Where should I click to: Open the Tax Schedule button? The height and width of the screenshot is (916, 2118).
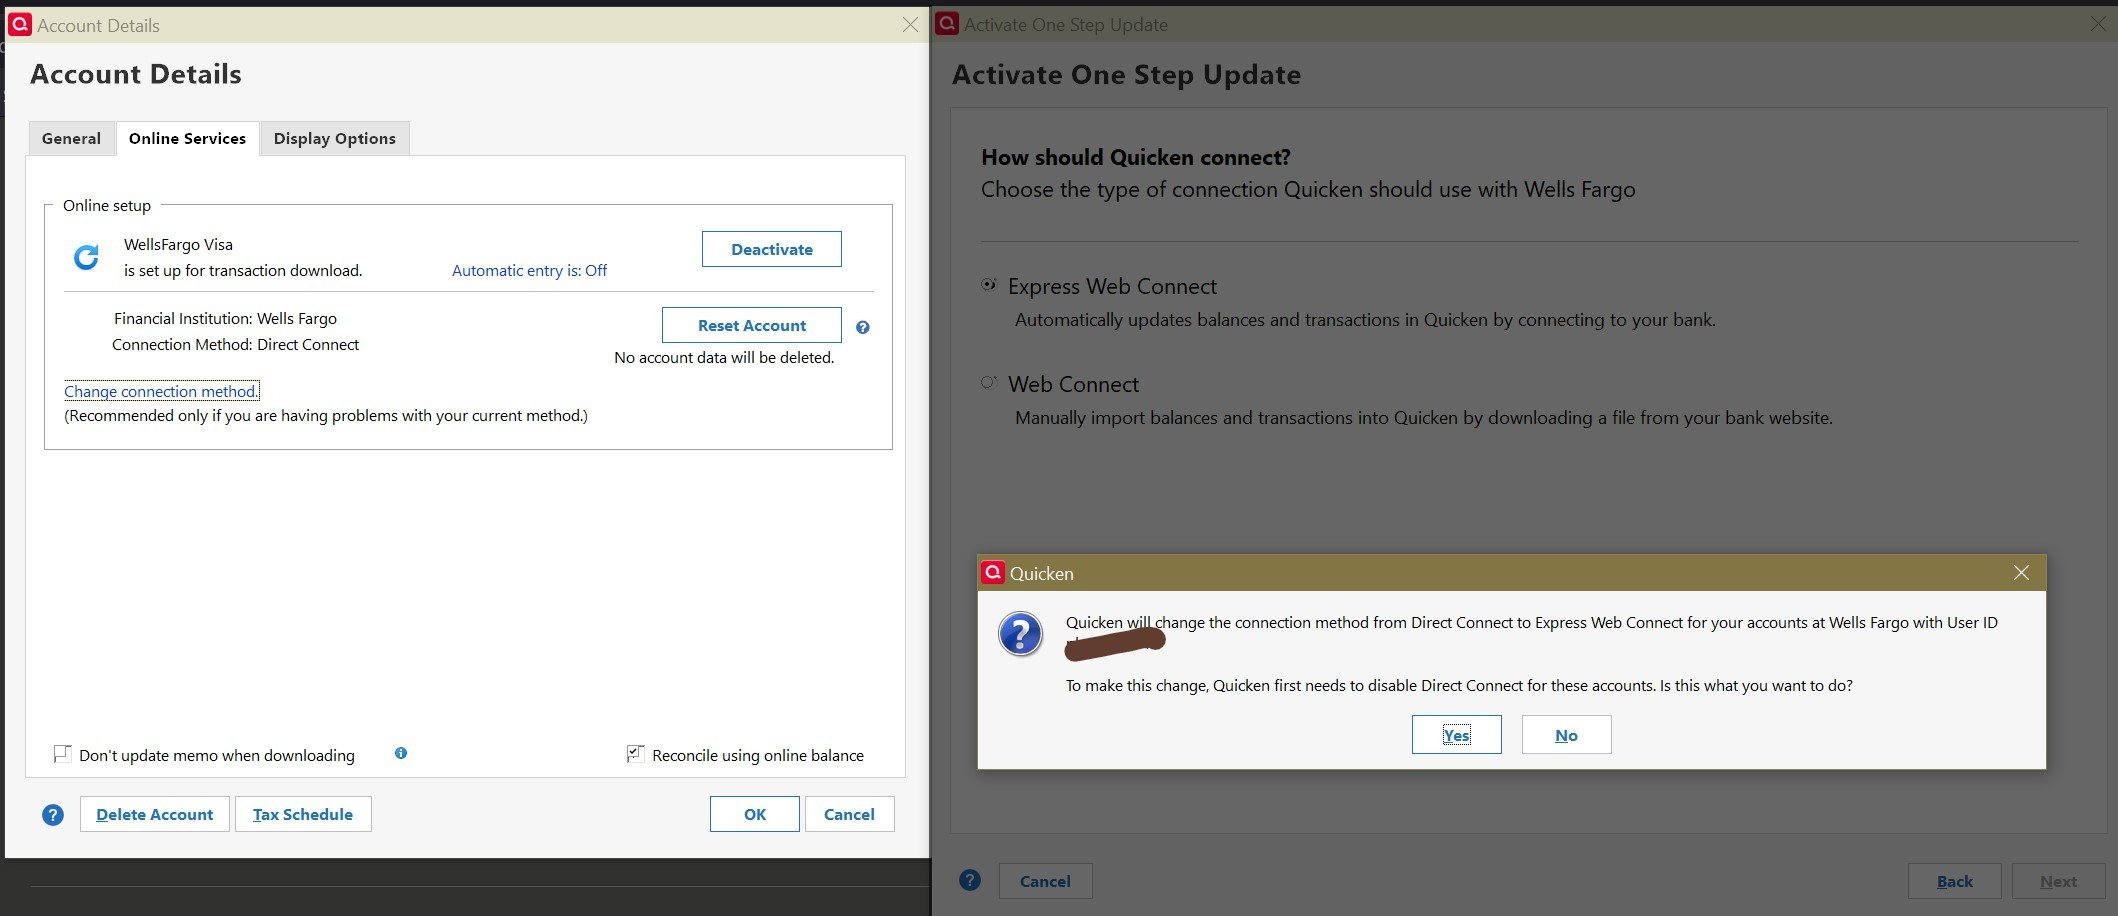[x=303, y=814]
